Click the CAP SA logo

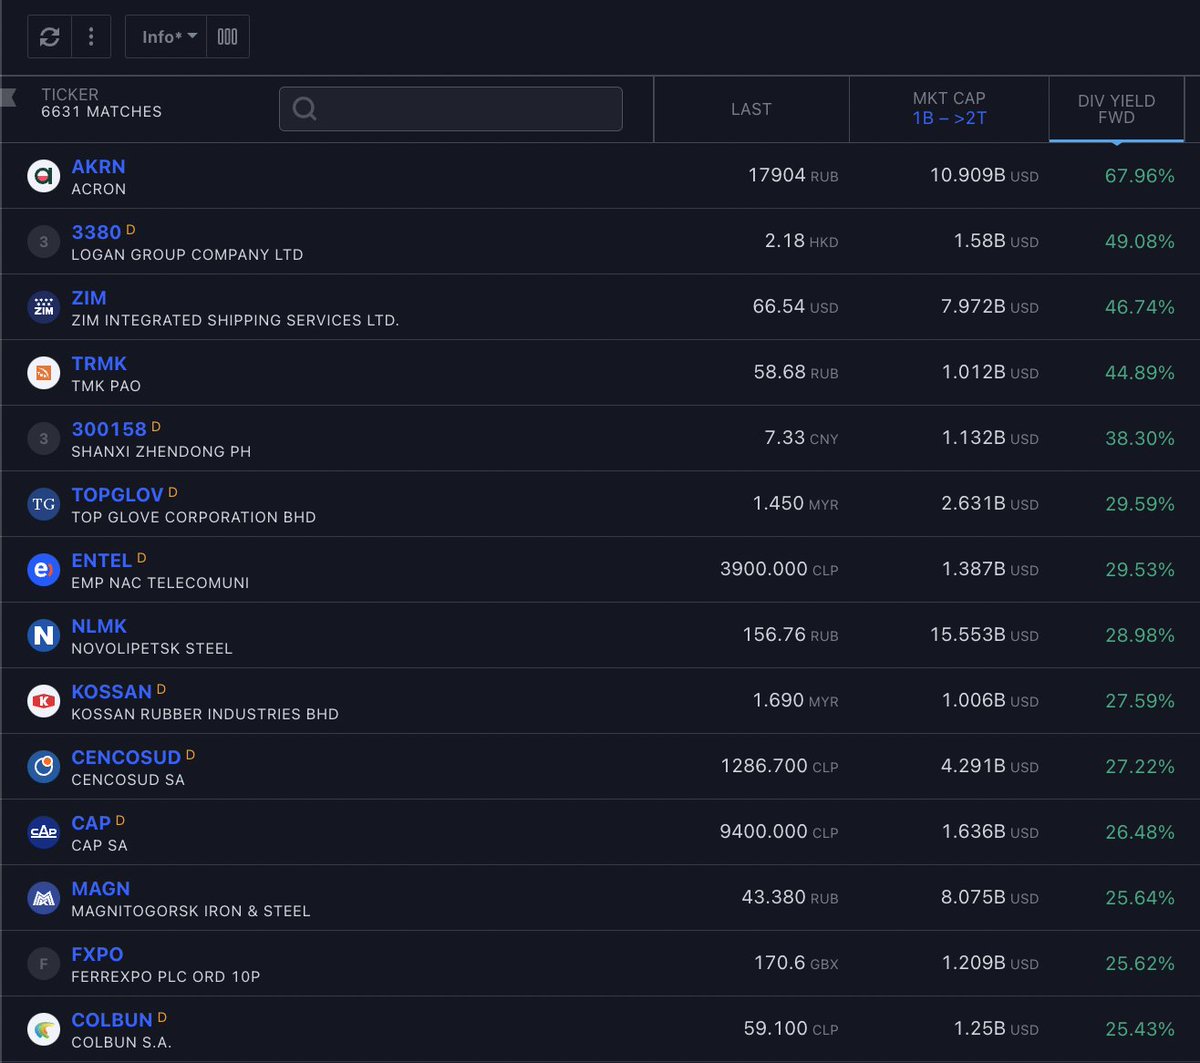(x=43, y=833)
